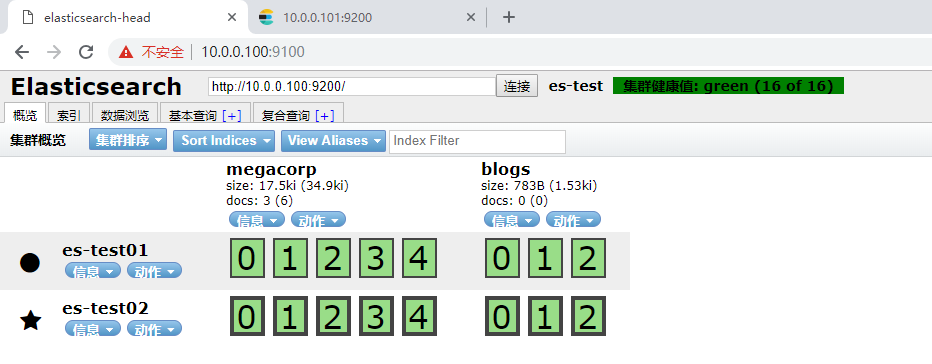Open es-test02 node 动作 dropdown
Viewport: 932px width, 364px height.
click(x=154, y=328)
